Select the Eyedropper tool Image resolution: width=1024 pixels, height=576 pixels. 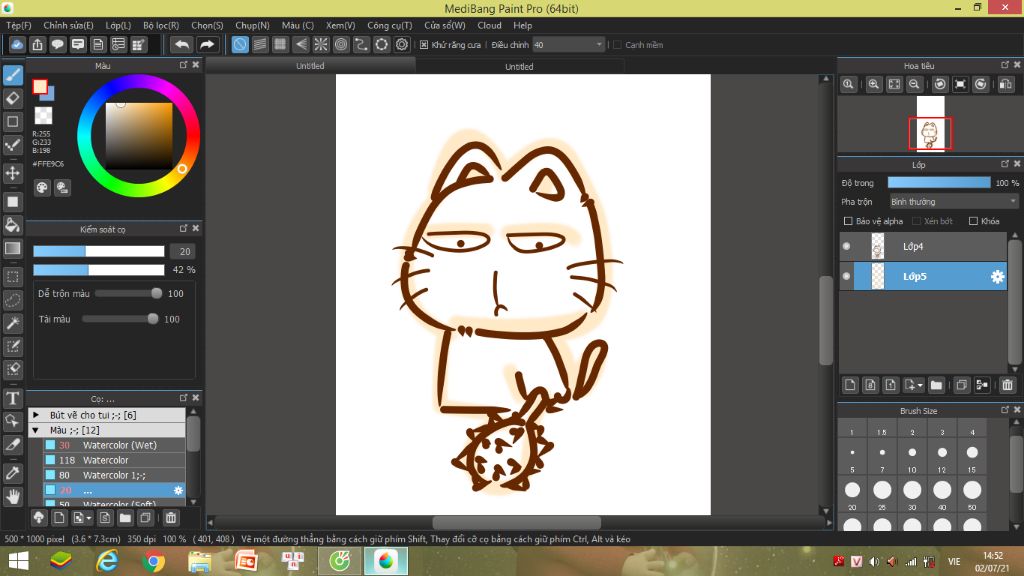(x=13, y=473)
